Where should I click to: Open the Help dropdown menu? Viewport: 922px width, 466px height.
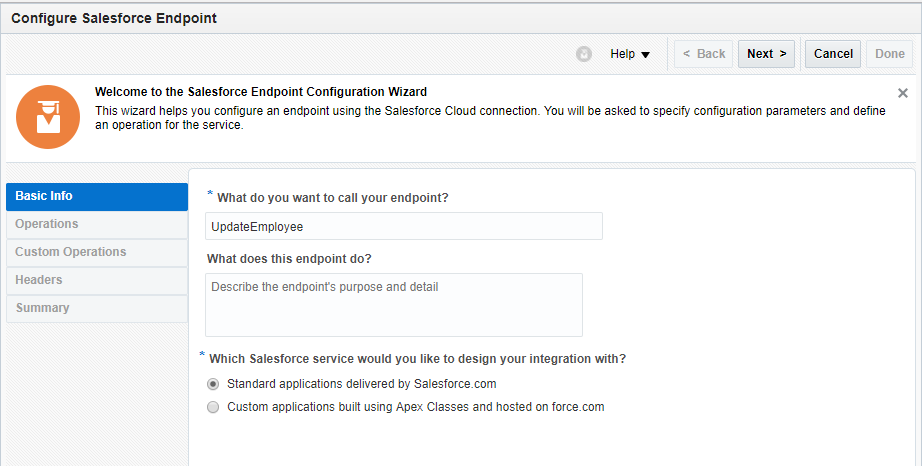tap(630, 54)
